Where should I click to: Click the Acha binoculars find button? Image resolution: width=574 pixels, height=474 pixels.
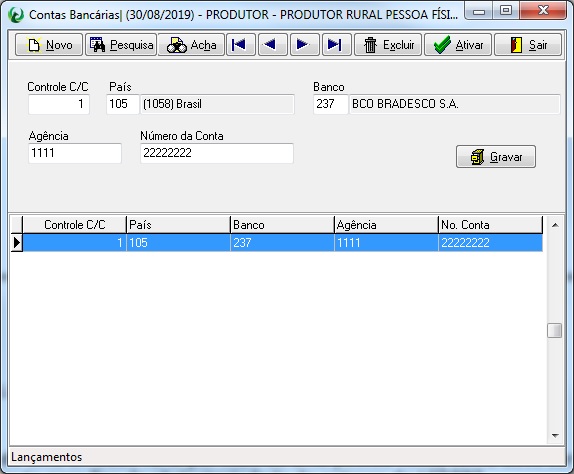(191, 45)
